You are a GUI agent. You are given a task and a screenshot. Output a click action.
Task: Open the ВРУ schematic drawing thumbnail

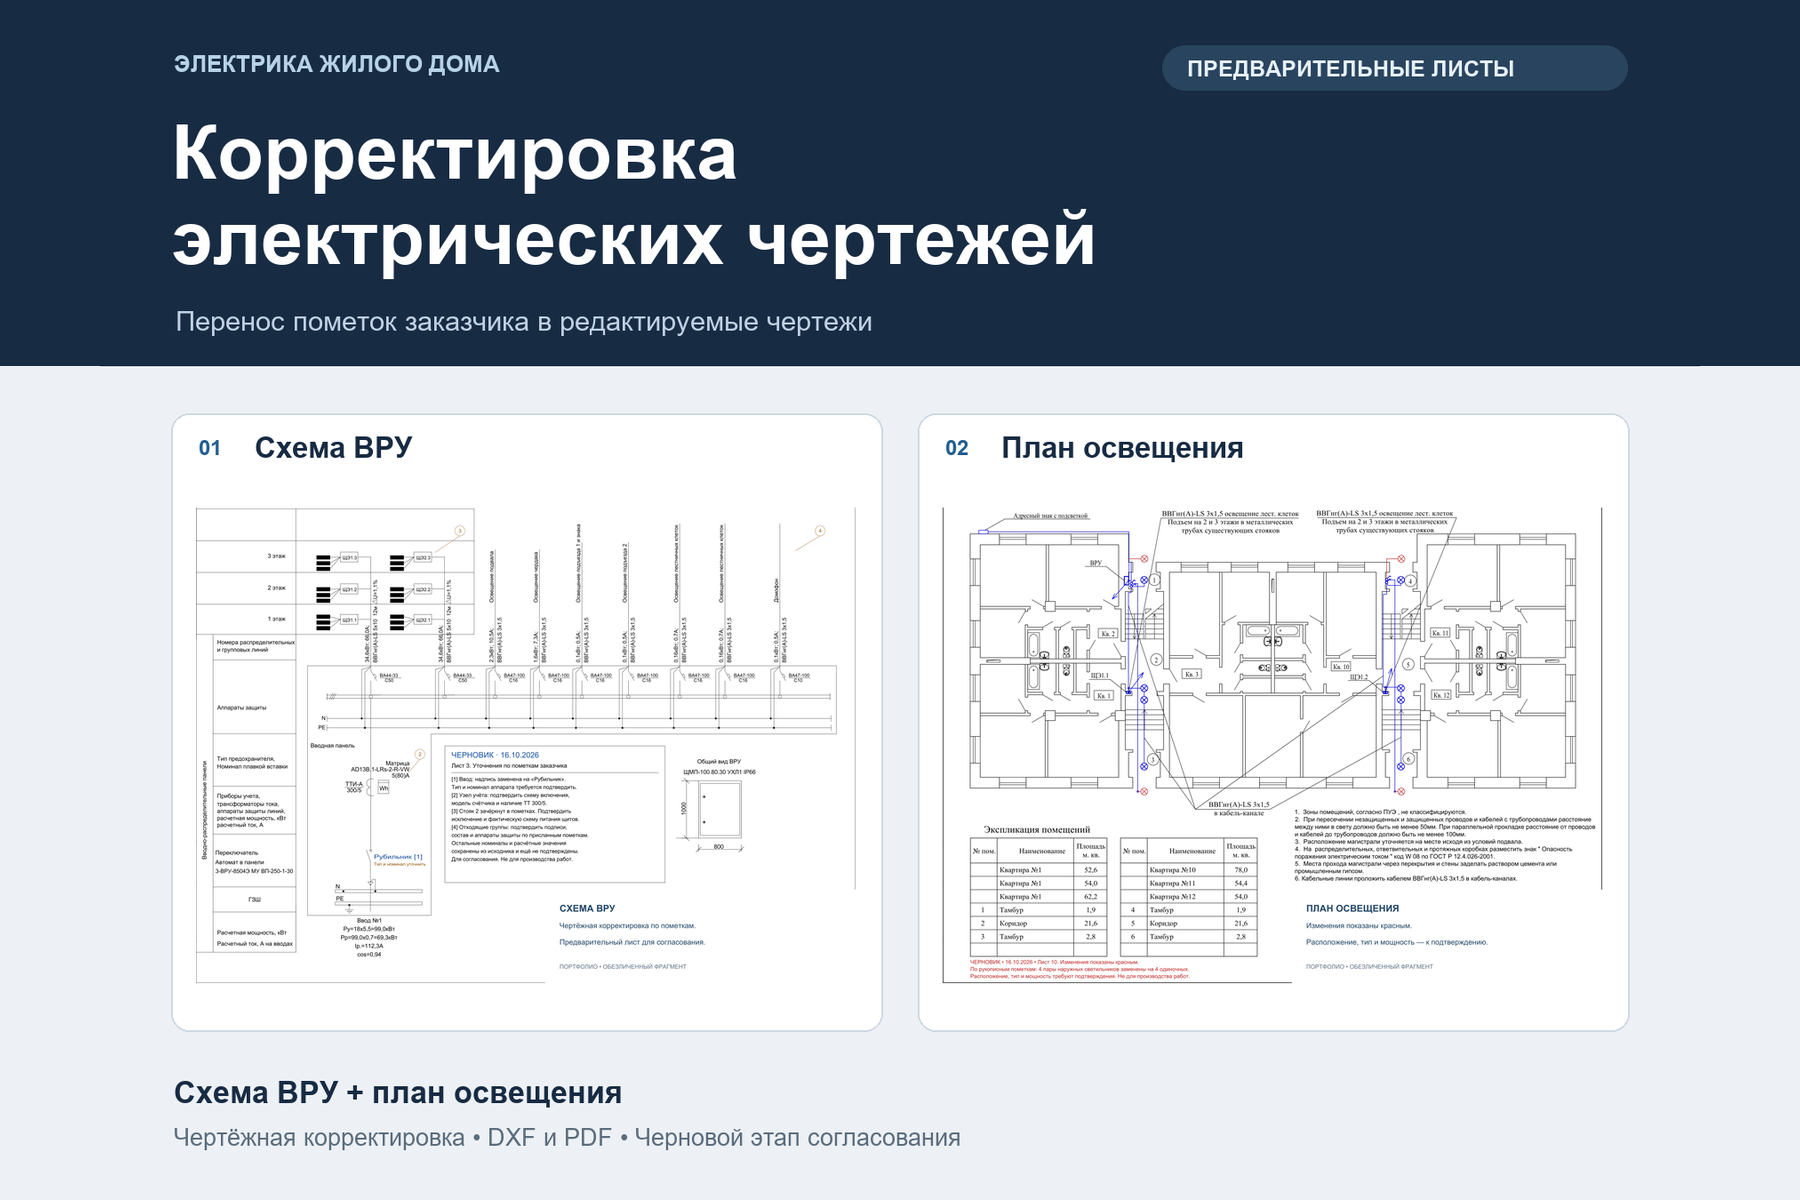526,745
